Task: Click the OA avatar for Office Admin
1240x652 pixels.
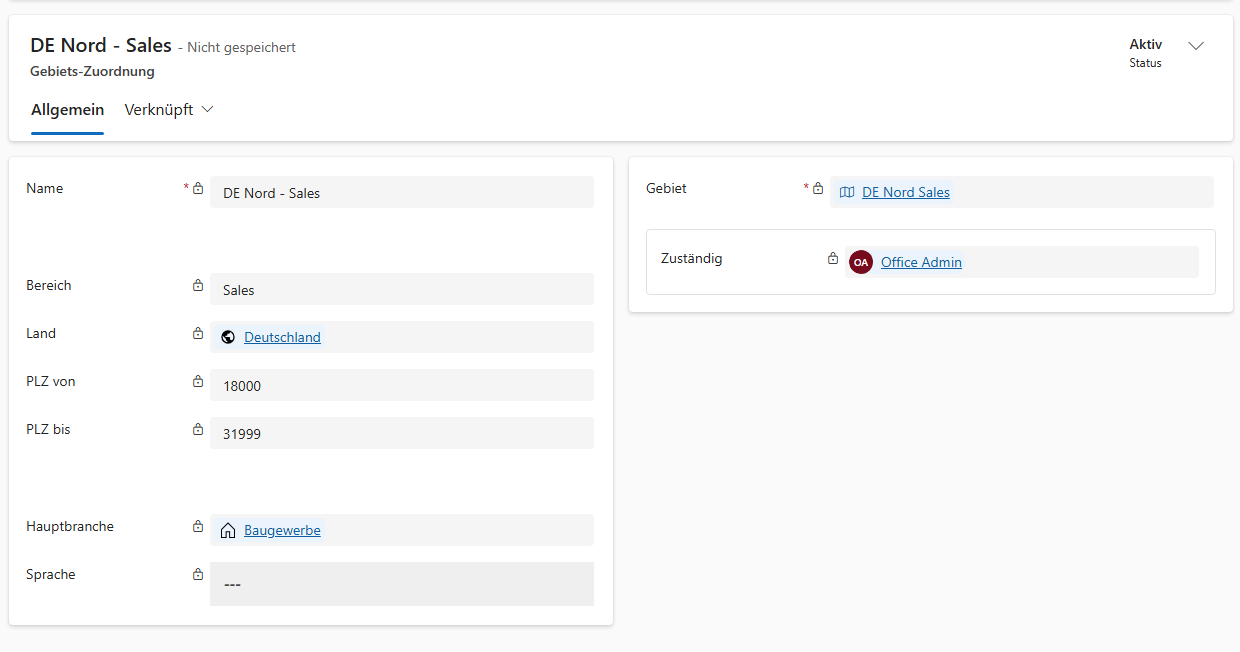Action: pos(860,262)
